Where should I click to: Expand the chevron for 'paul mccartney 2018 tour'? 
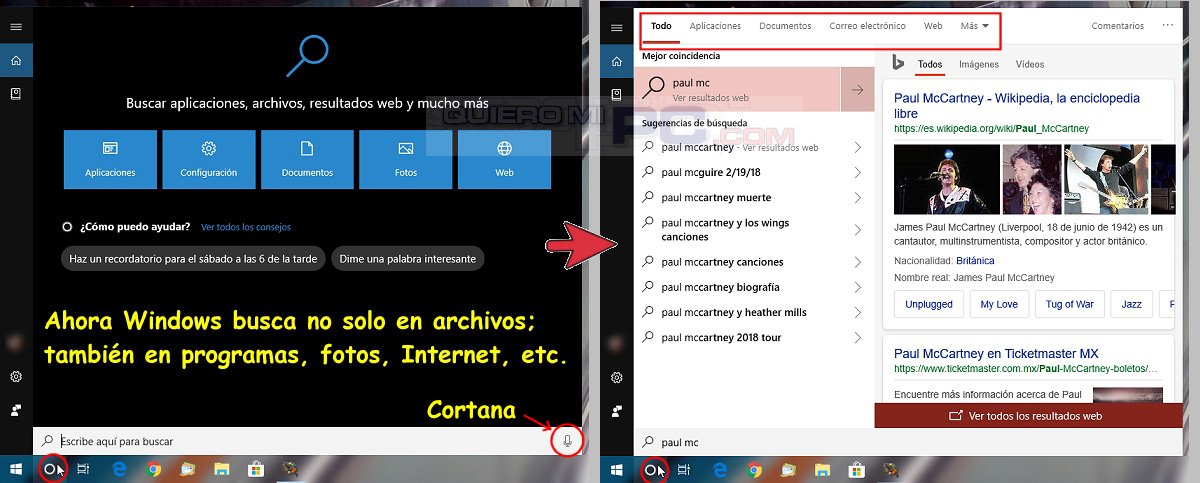[858, 337]
